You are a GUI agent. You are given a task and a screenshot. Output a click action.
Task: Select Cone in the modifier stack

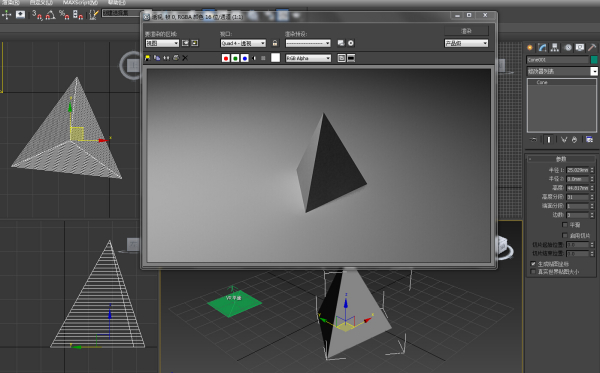point(542,82)
